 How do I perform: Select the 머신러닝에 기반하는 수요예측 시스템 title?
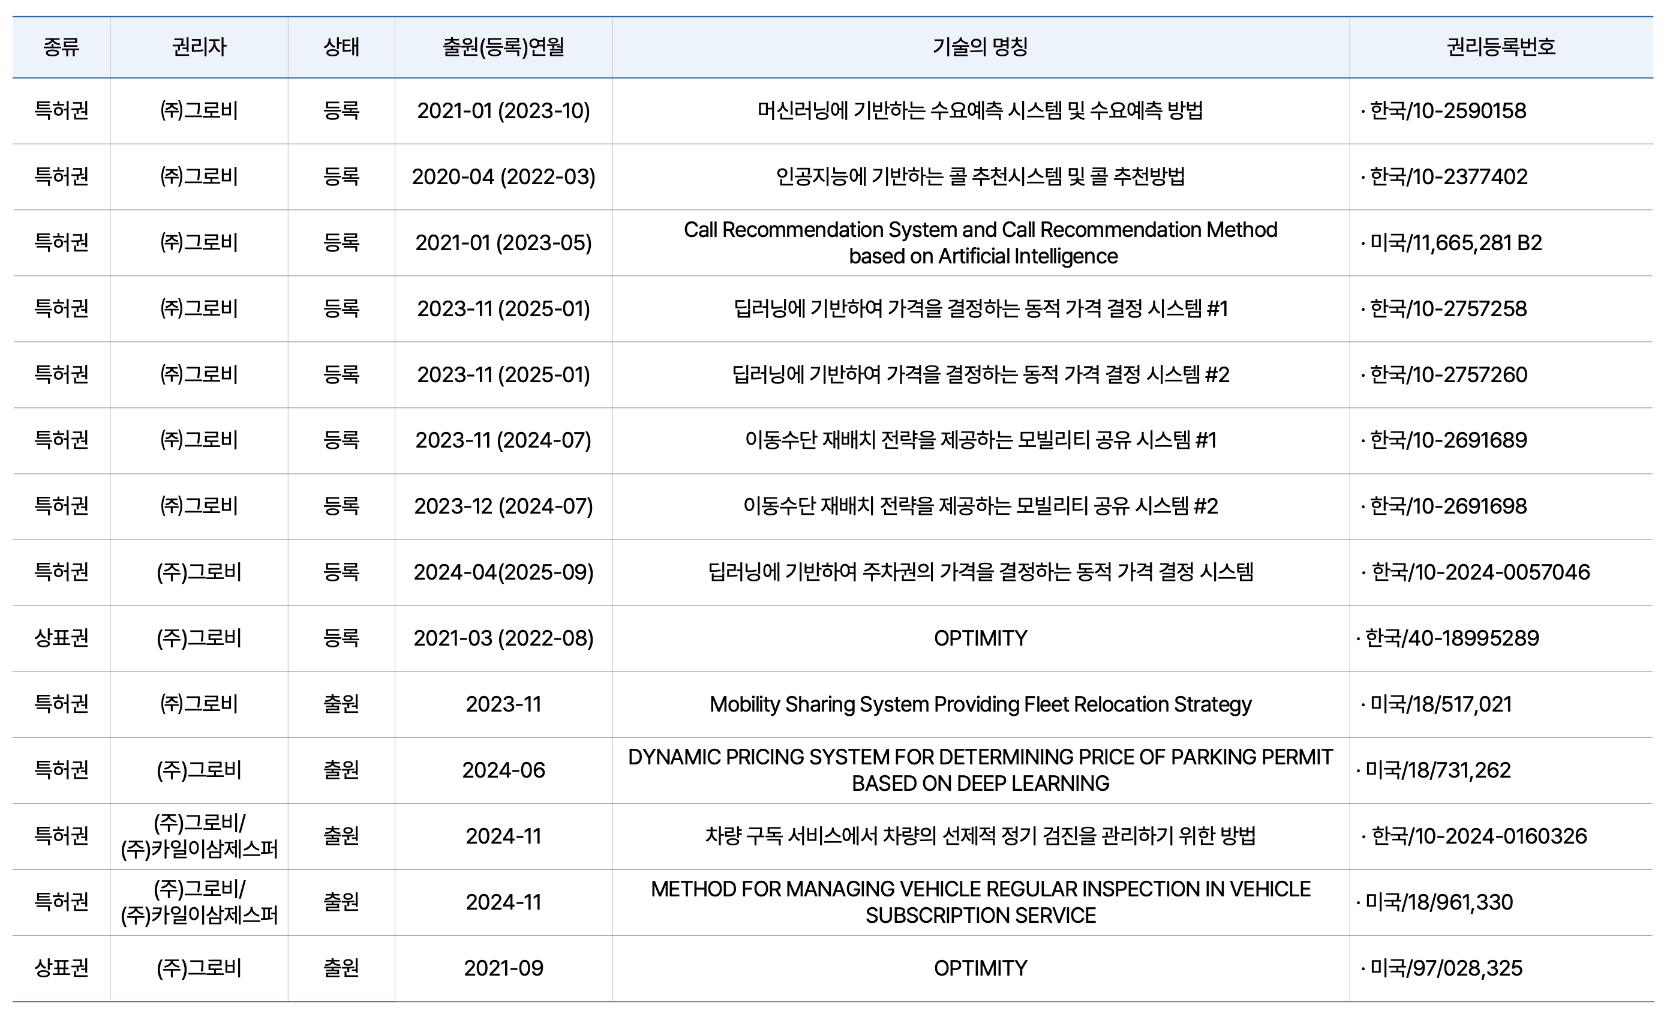coord(980,111)
